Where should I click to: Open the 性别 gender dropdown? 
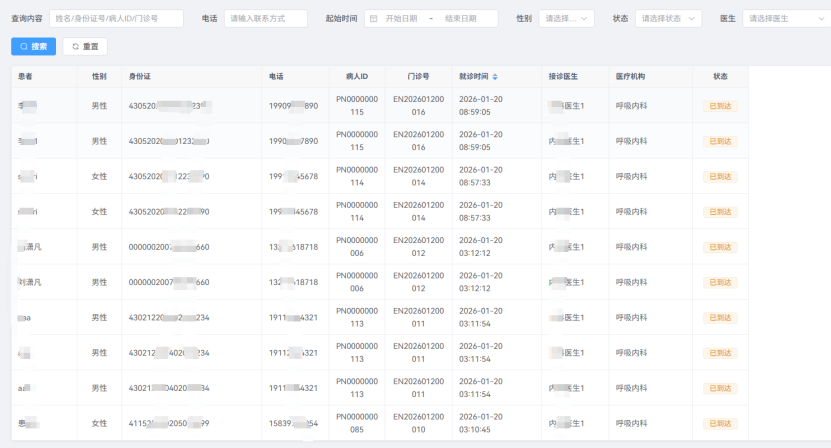click(x=566, y=19)
